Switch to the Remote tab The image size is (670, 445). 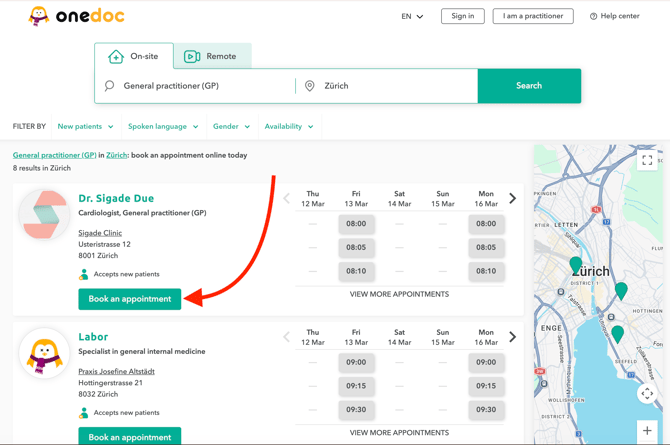(x=211, y=56)
